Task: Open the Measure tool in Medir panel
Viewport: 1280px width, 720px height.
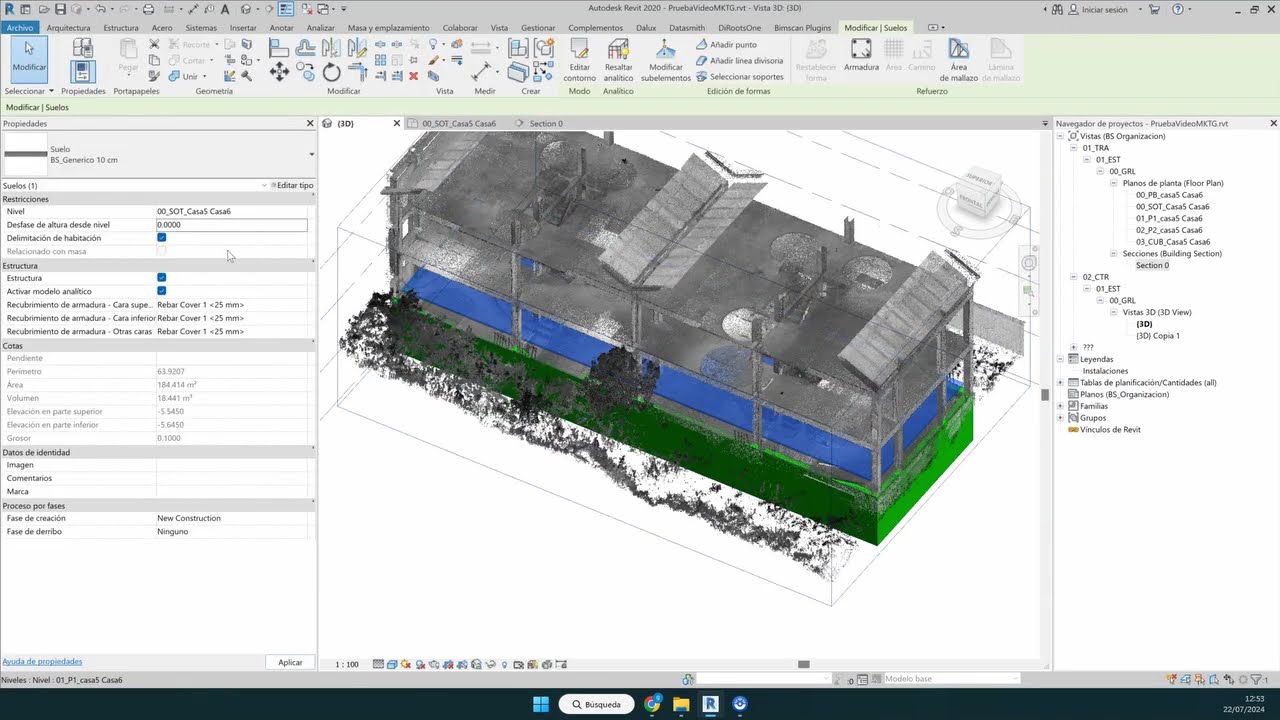Action: [x=482, y=72]
